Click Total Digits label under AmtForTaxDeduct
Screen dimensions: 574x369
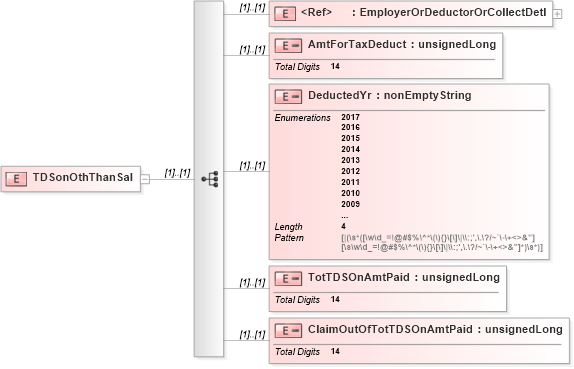(297, 67)
